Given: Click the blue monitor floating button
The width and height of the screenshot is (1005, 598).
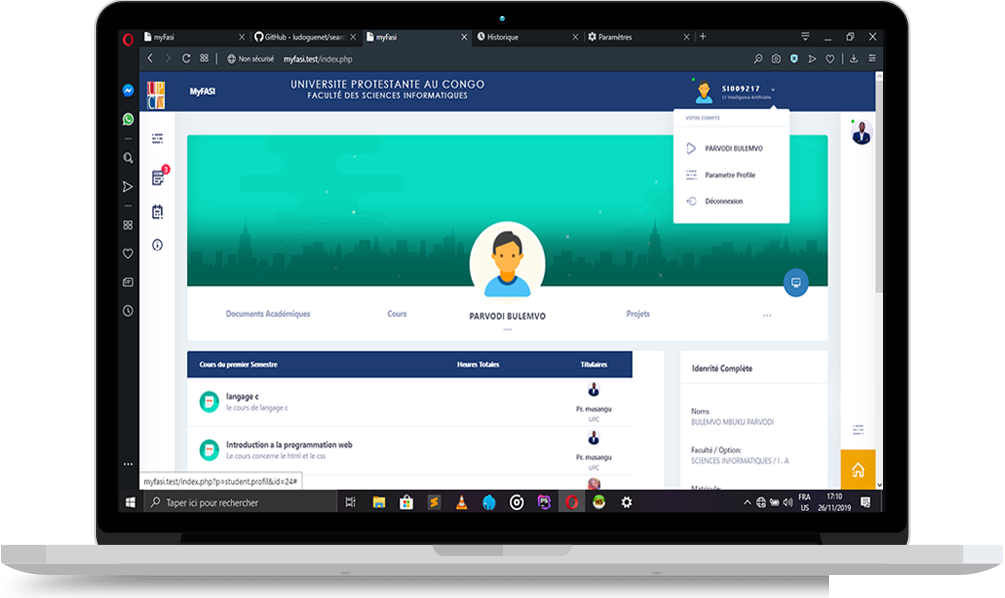Looking at the screenshot, I should [x=796, y=282].
